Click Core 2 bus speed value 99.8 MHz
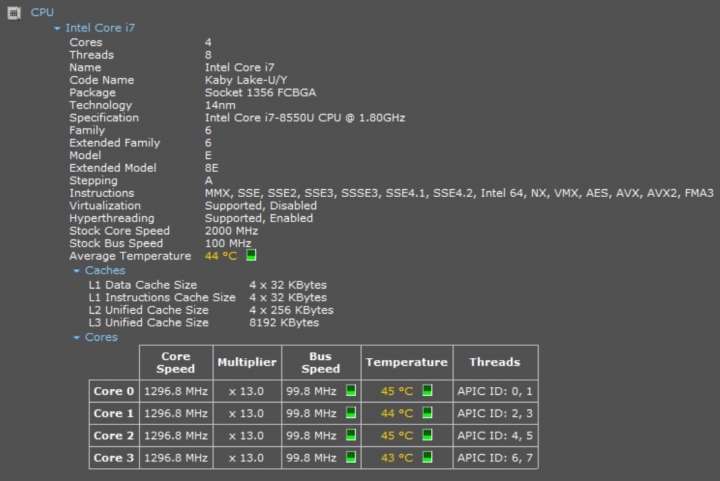The height and width of the screenshot is (481, 720). [x=311, y=435]
